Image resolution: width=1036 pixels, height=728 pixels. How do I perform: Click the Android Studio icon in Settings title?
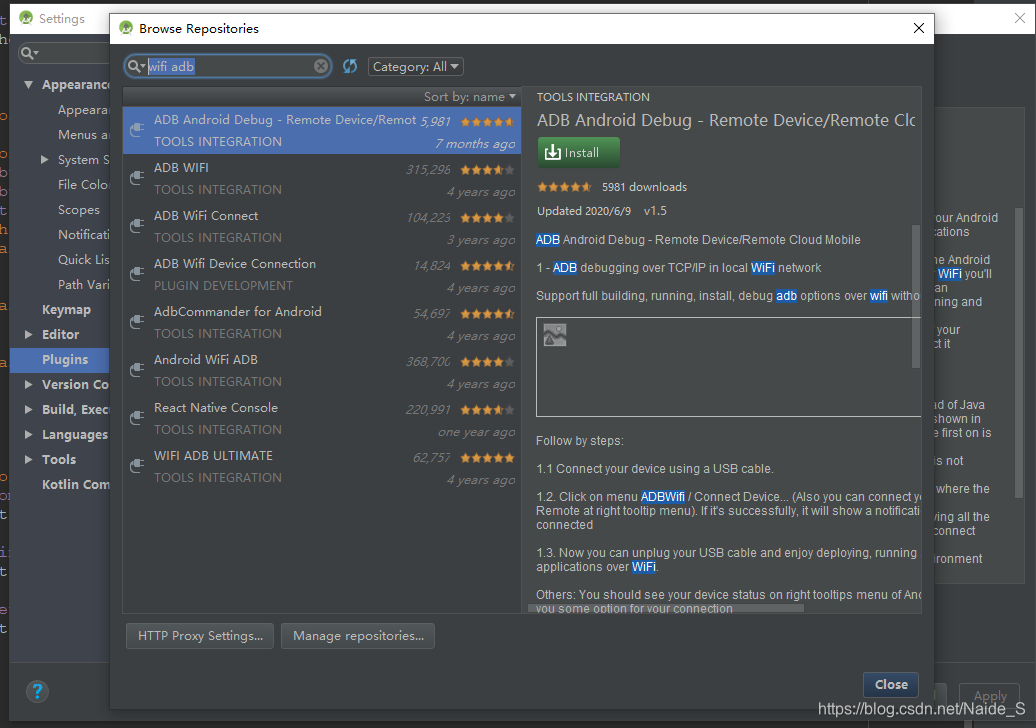tap(26, 18)
